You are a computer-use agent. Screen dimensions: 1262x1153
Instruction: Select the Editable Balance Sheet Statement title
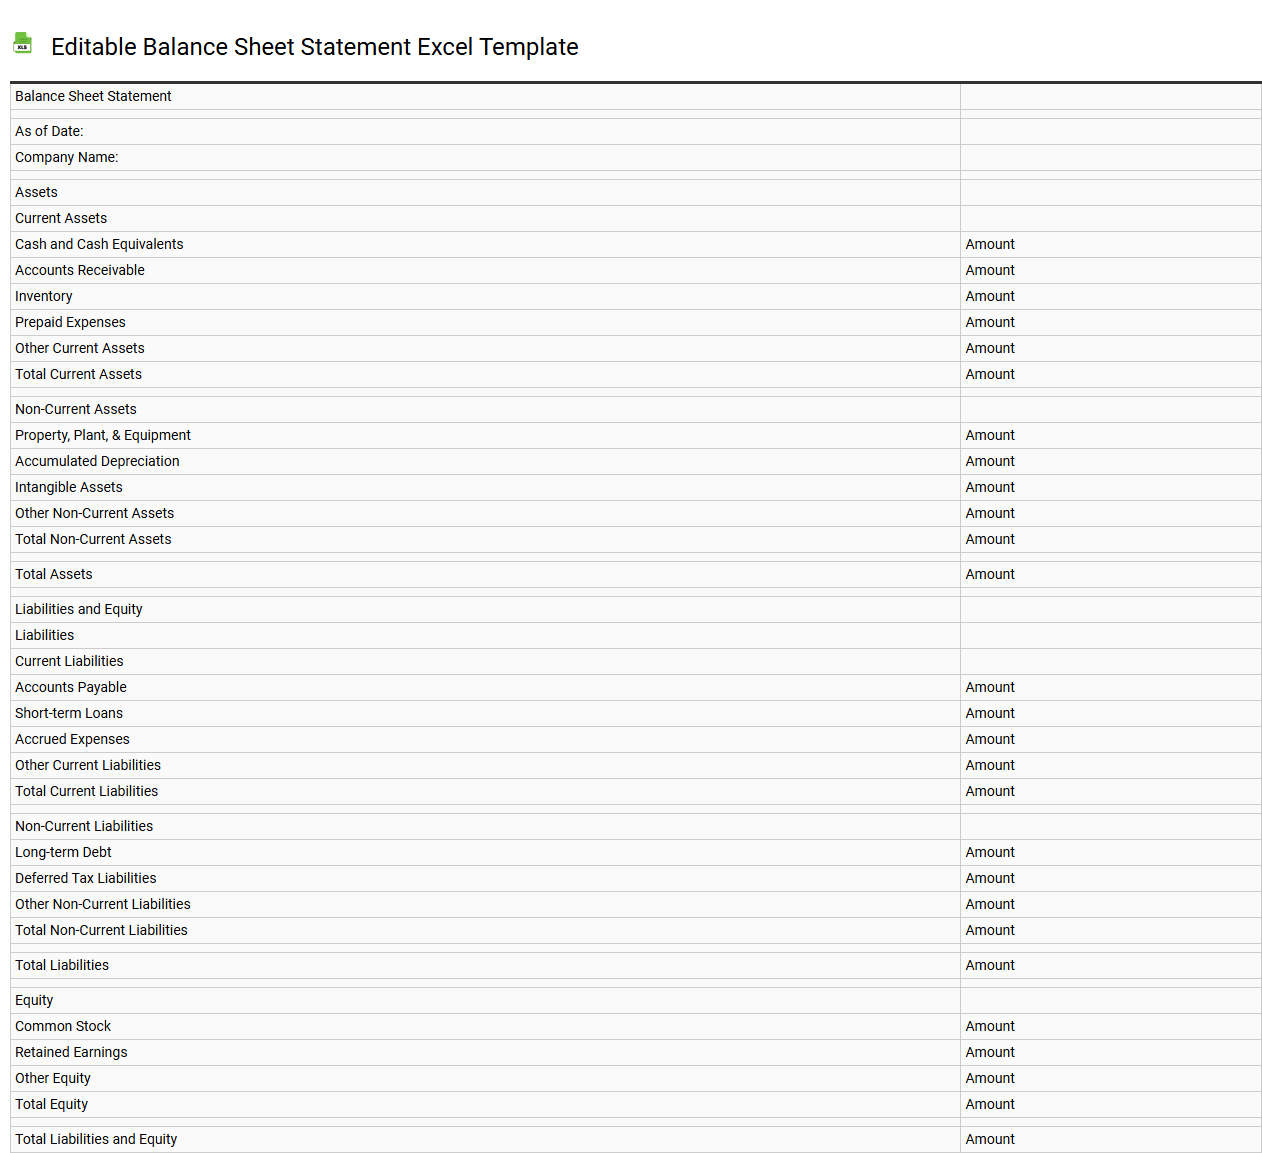pos(315,47)
